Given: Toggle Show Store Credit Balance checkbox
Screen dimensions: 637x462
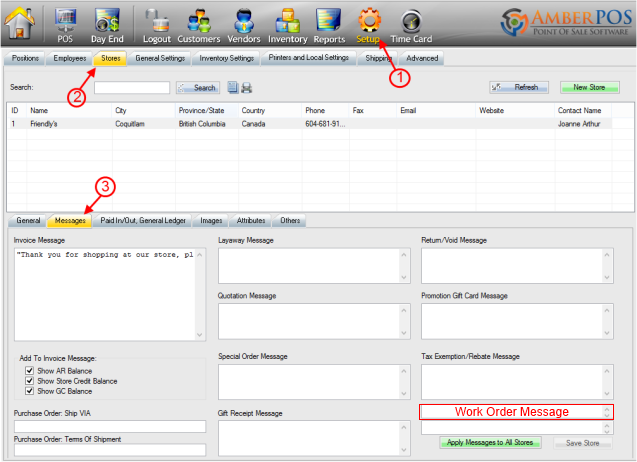Looking at the screenshot, I should [x=29, y=381].
